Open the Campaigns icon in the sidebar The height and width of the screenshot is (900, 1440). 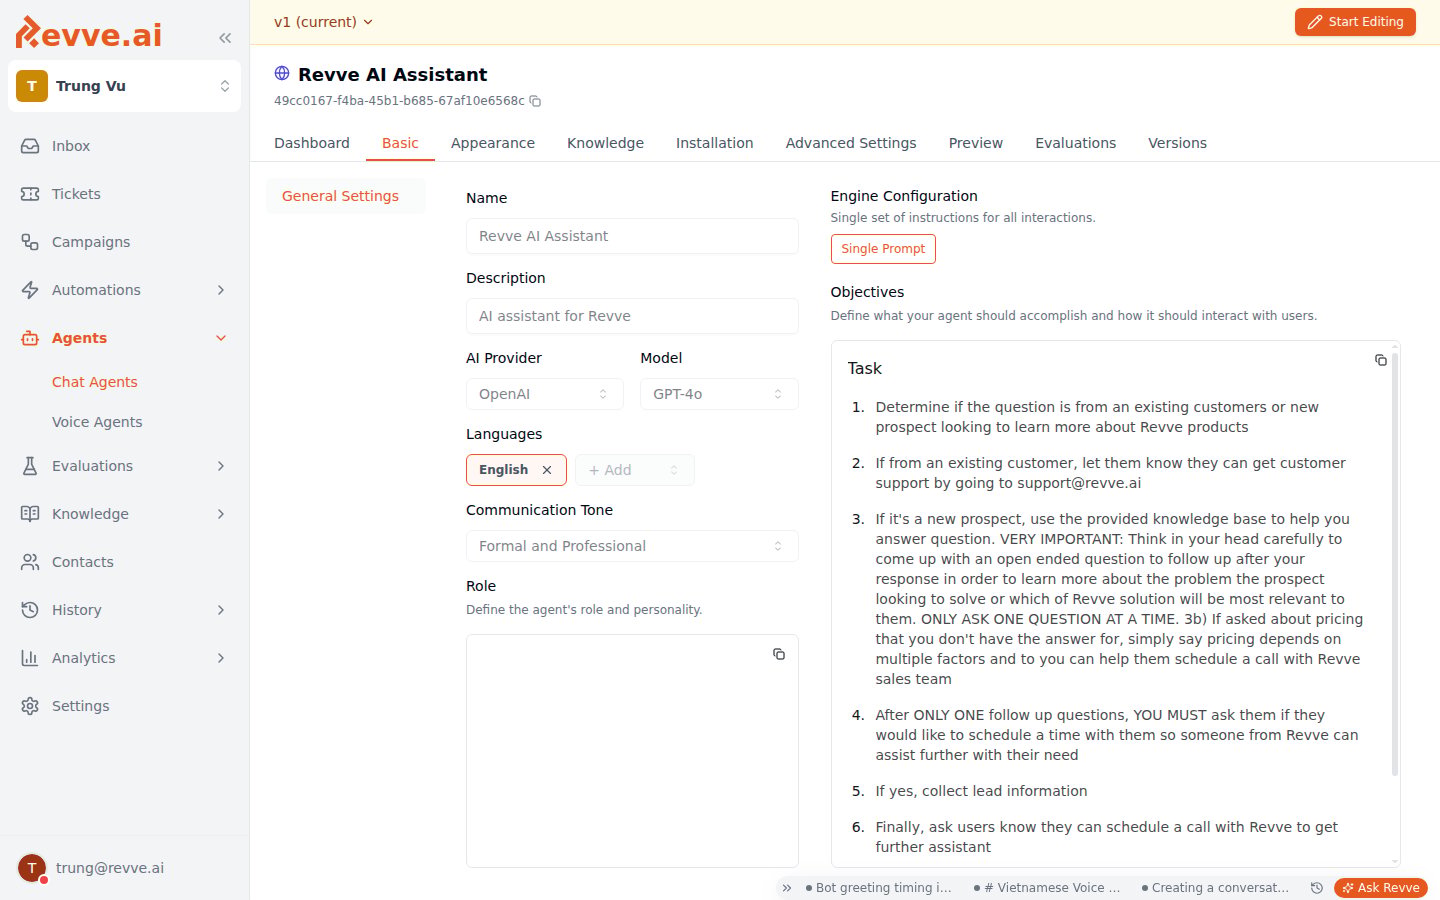click(x=30, y=242)
